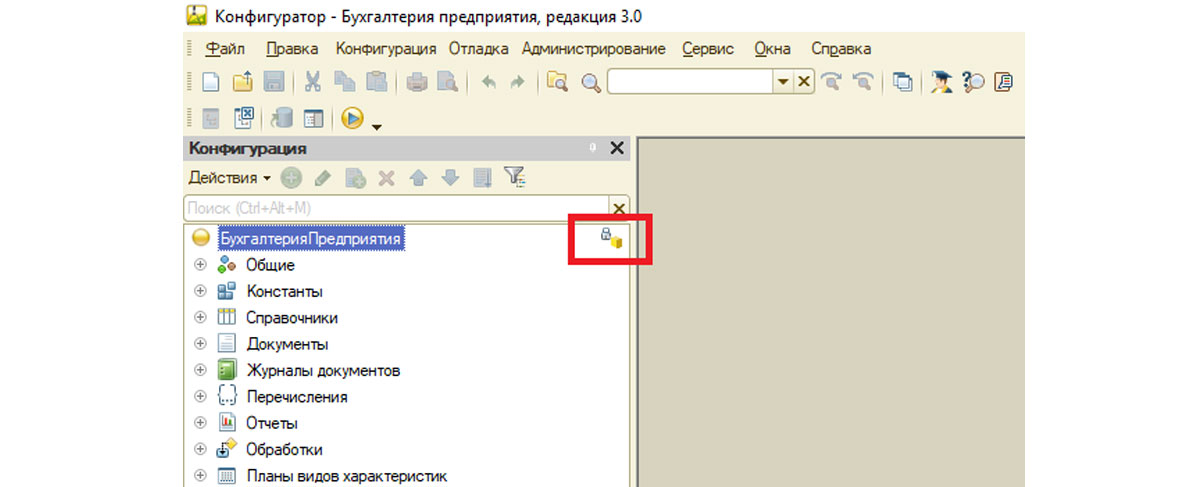Open the Отладка menu

(479, 48)
